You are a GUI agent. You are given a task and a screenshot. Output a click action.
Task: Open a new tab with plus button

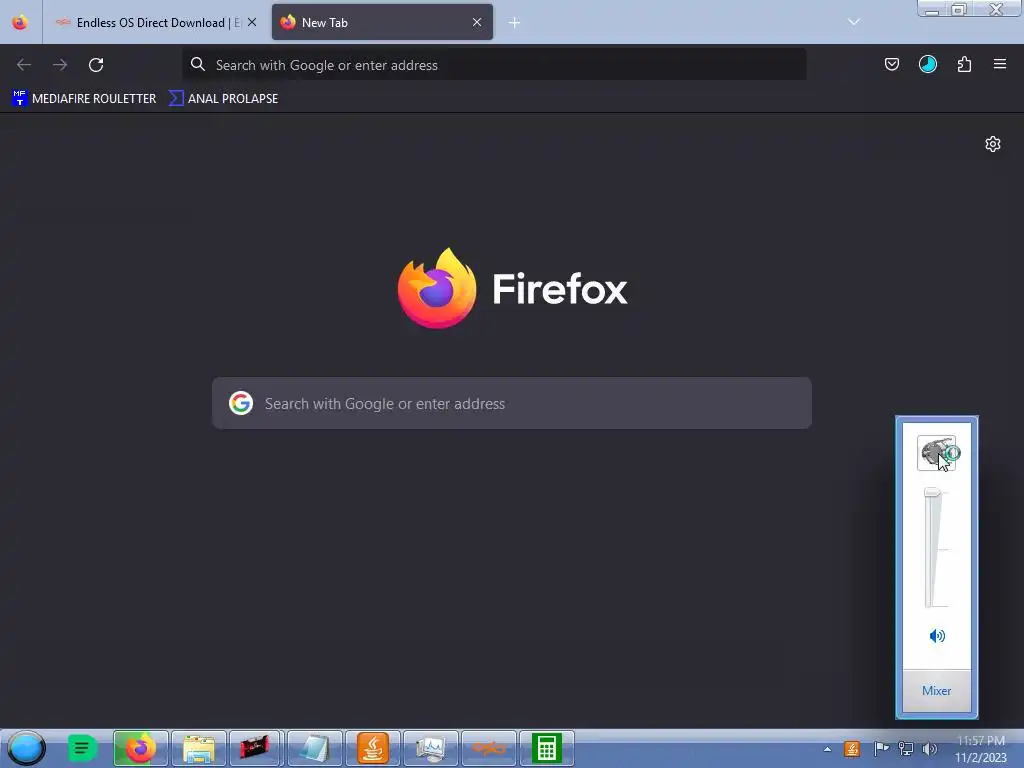(x=515, y=23)
